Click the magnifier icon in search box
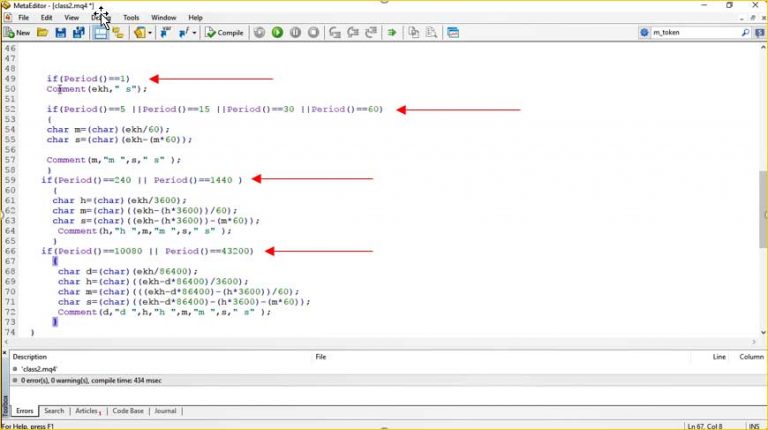Screen dimensions: 768x430 (x=745, y=32)
